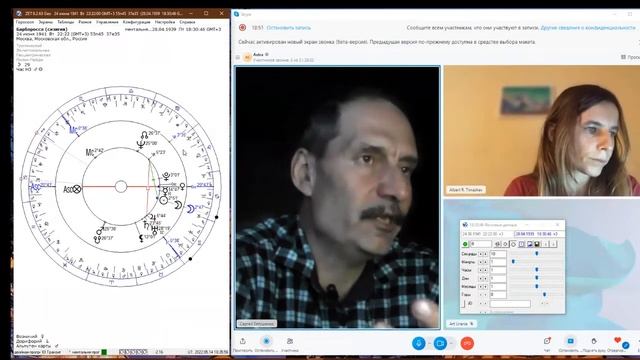Click the Venus glyph right of chart
Screen dimensions: 640x360
tap(182, 187)
